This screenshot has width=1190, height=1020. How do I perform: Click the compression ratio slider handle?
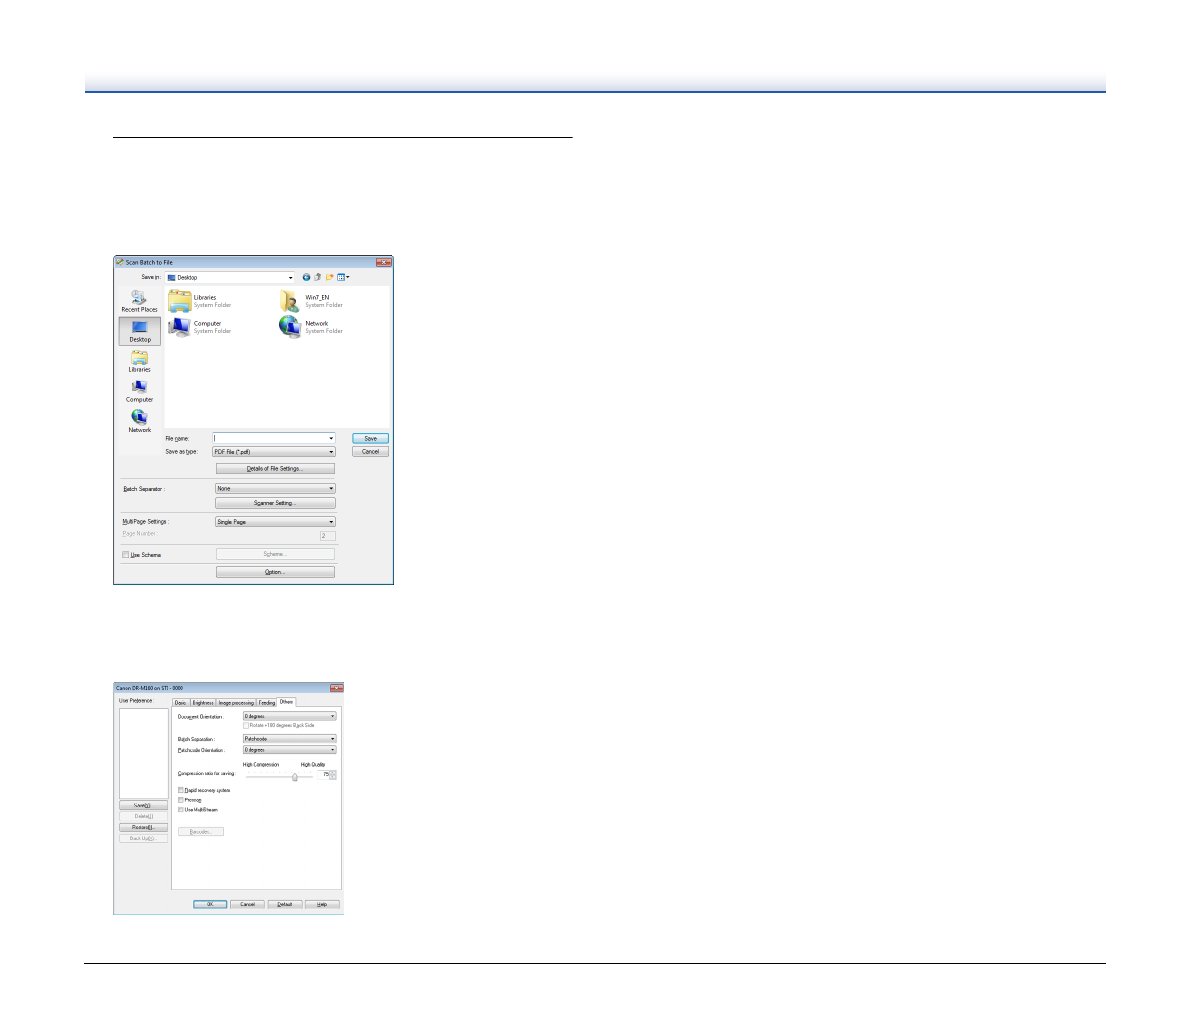pos(295,776)
